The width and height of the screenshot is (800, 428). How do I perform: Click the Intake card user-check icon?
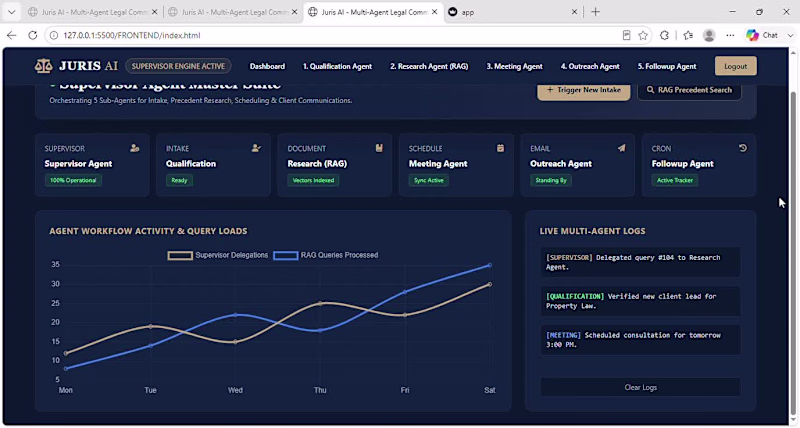pyautogui.click(x=256, y=148)
